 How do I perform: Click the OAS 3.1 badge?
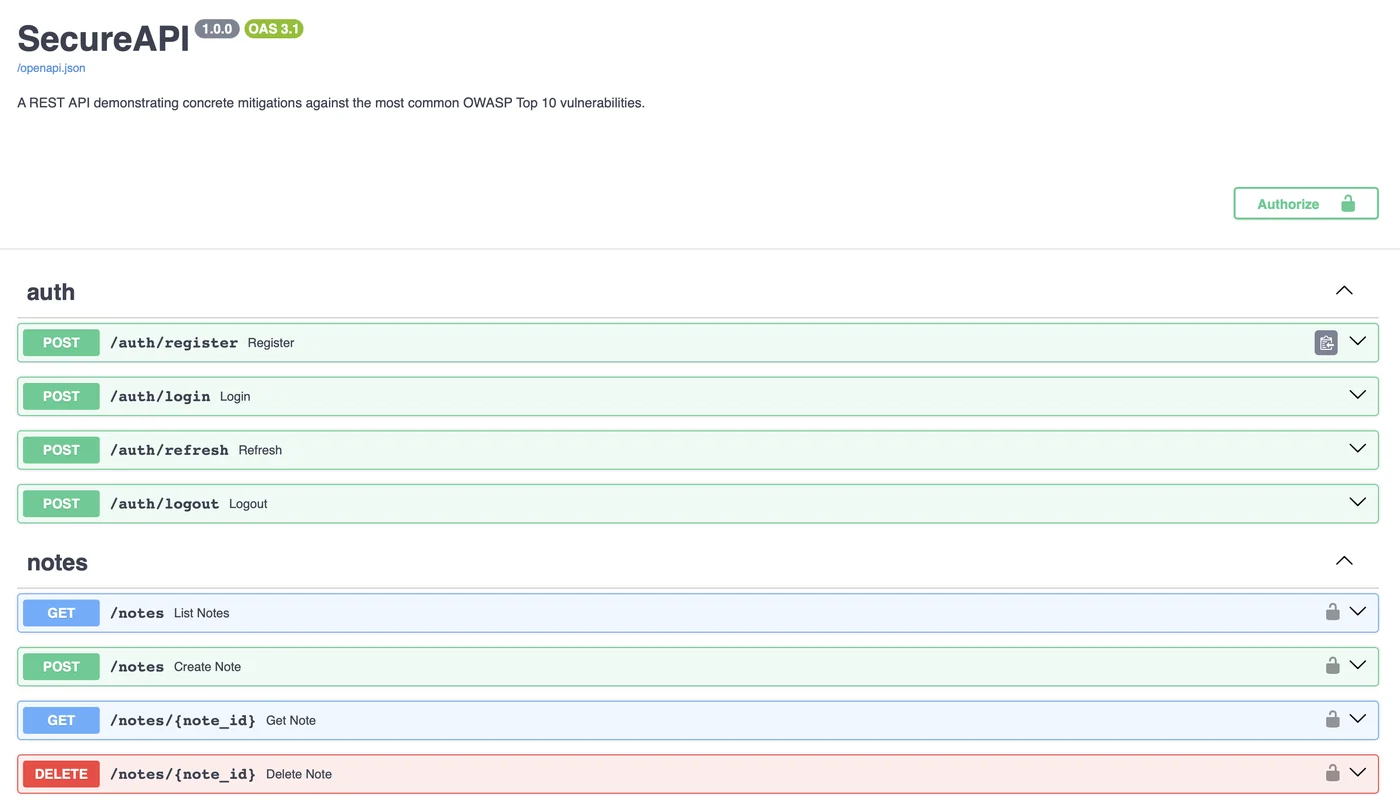[274, 29]
